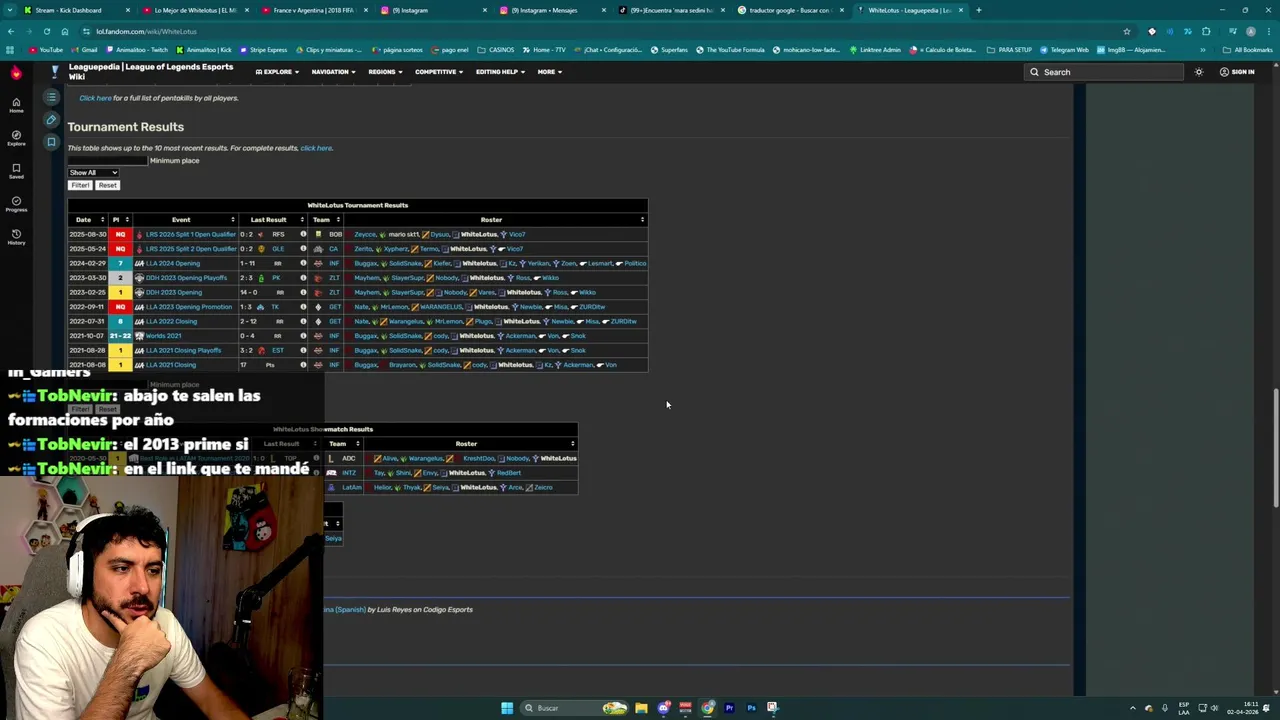The image size is (1280, 720).
Task: Open Fandom Home sidebar icon
Action: (16, 105)
